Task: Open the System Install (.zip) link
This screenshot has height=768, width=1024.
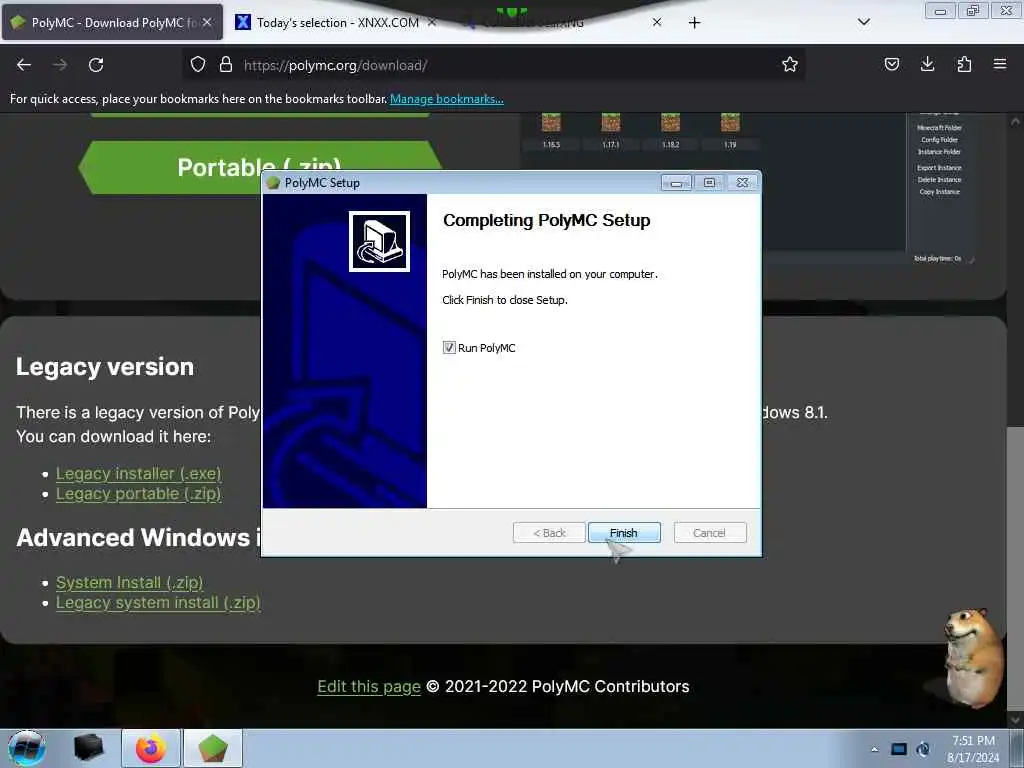Action: (129, 582)
